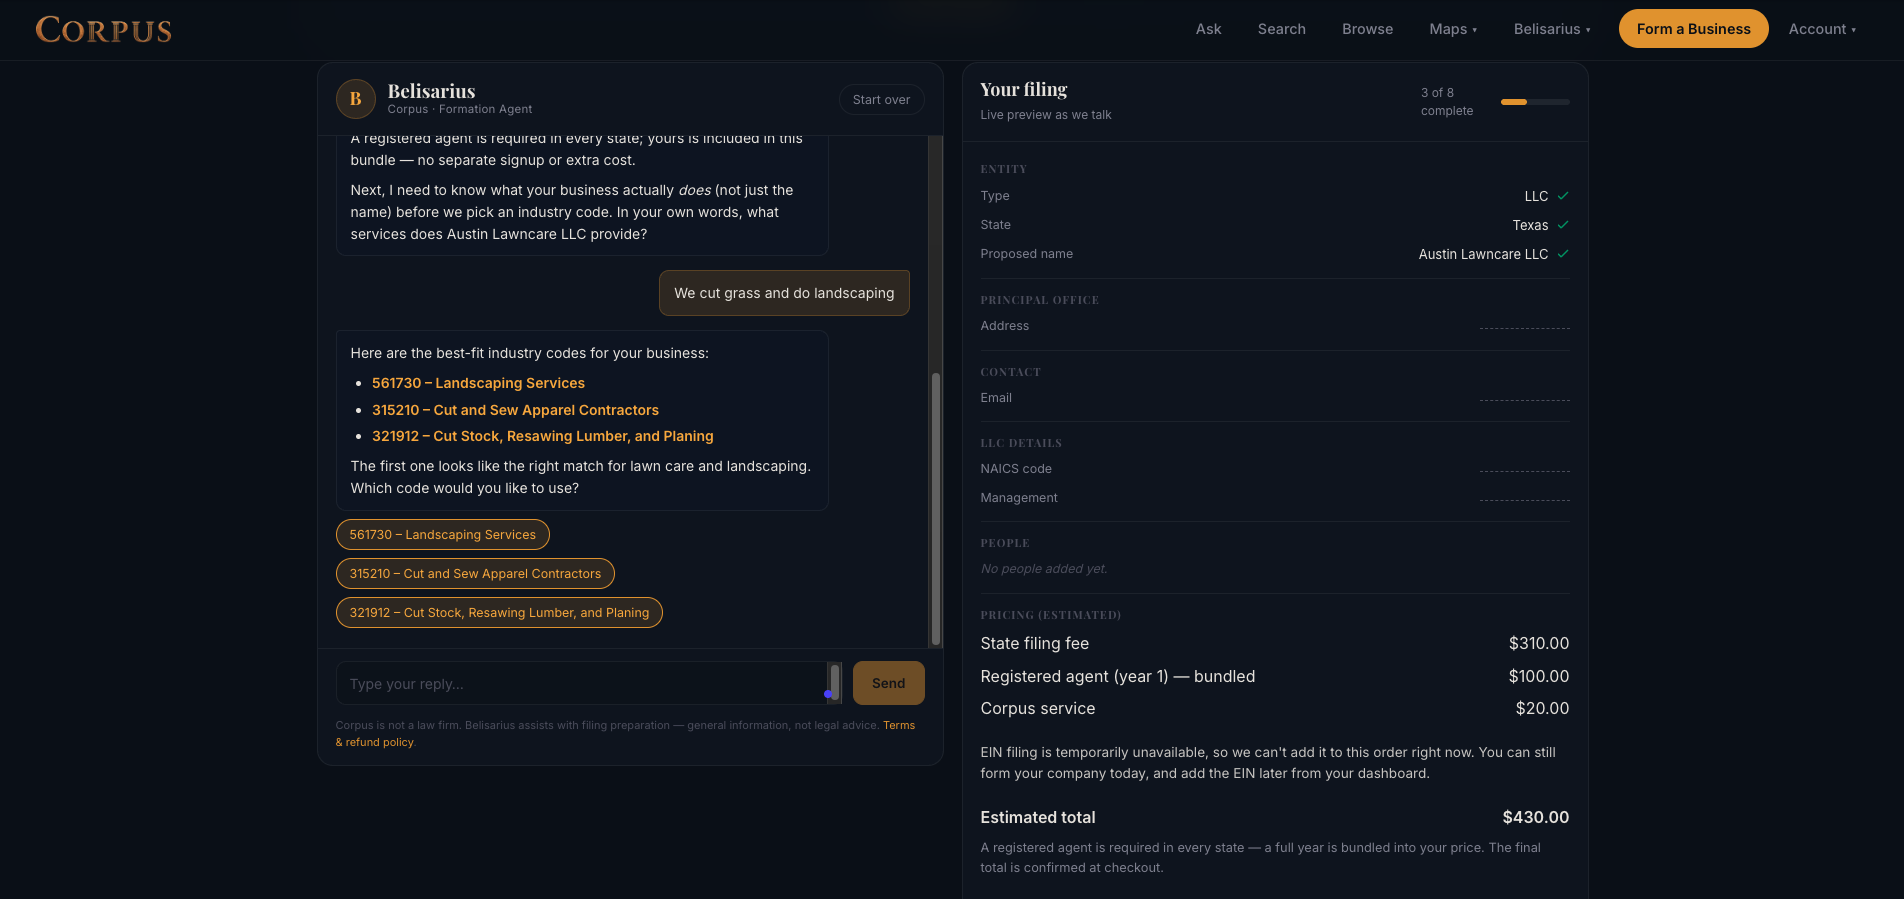Go to the Ask page

tap(1208, 29)
